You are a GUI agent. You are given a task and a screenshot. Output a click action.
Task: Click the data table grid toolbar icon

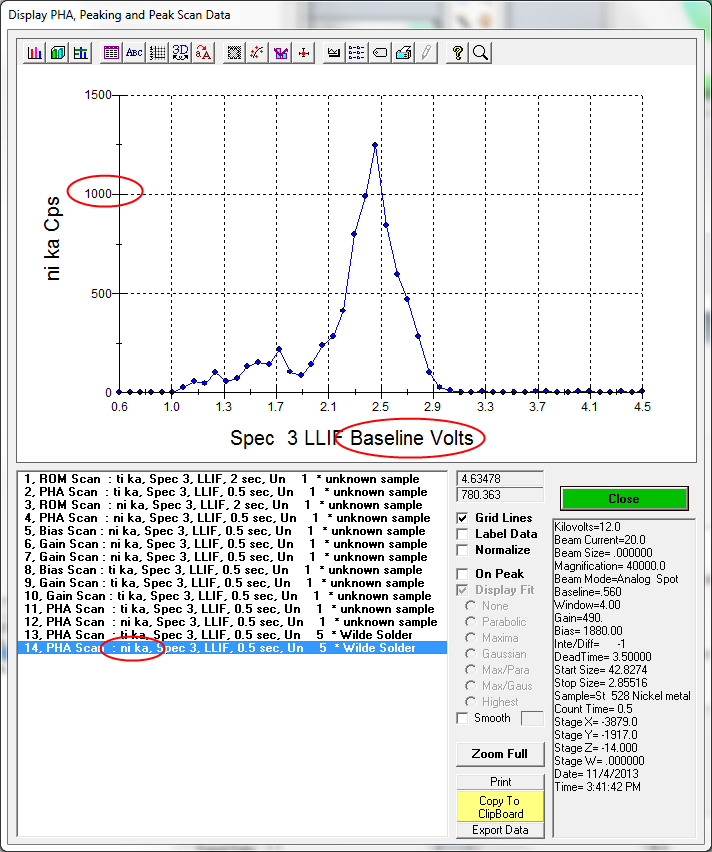[111, 53]
